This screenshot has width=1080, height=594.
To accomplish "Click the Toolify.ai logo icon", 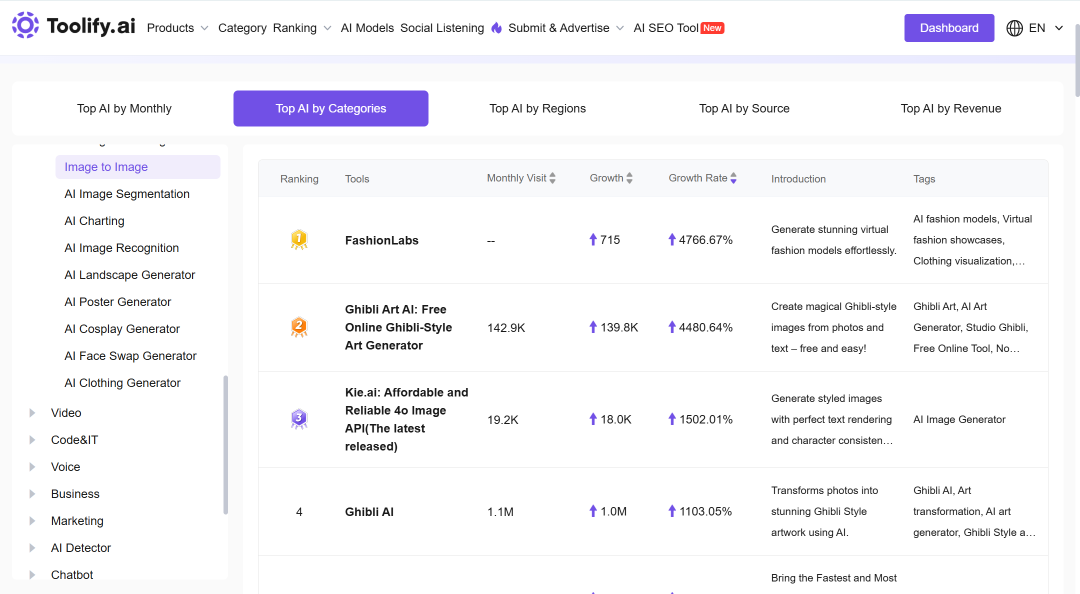I will [25, 25].
